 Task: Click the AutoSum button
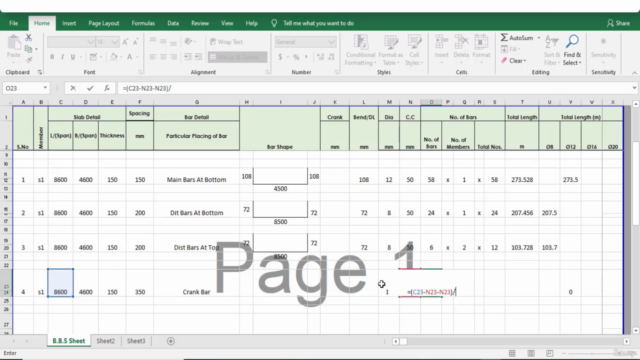tap(517, 38)
